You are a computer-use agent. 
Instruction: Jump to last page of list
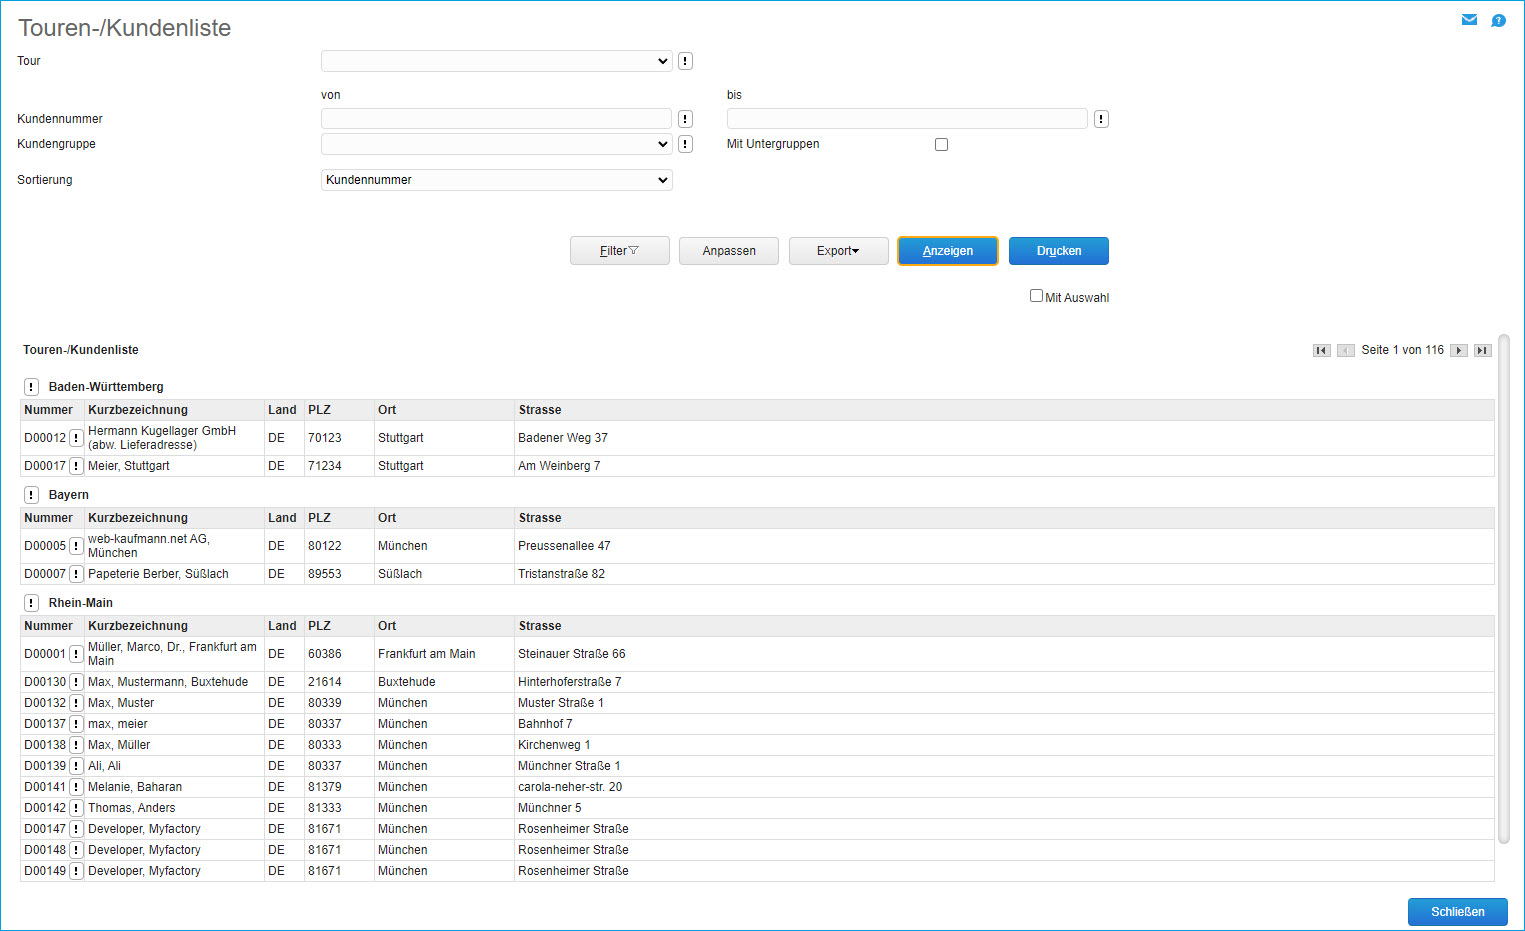[1483, 350]
